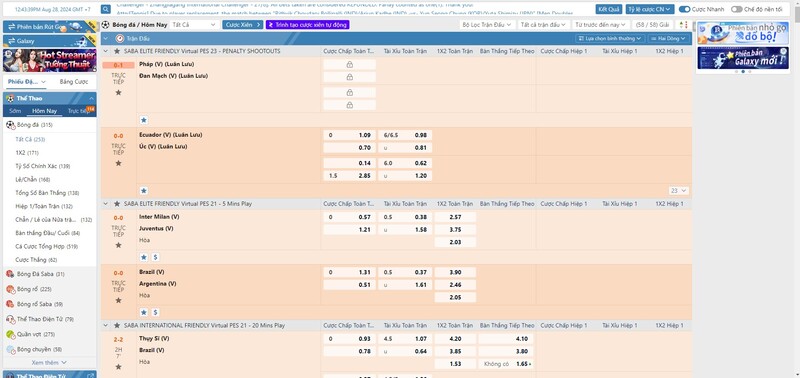Click Trình tạo cược xiên tự động button
The image size is (800, 378).
coord(307,24)
